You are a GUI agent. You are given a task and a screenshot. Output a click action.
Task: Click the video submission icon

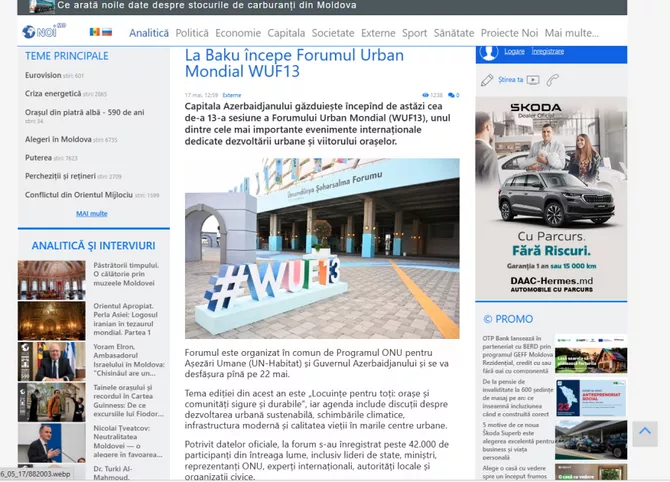pyautogui.click(x=533, y=80)
